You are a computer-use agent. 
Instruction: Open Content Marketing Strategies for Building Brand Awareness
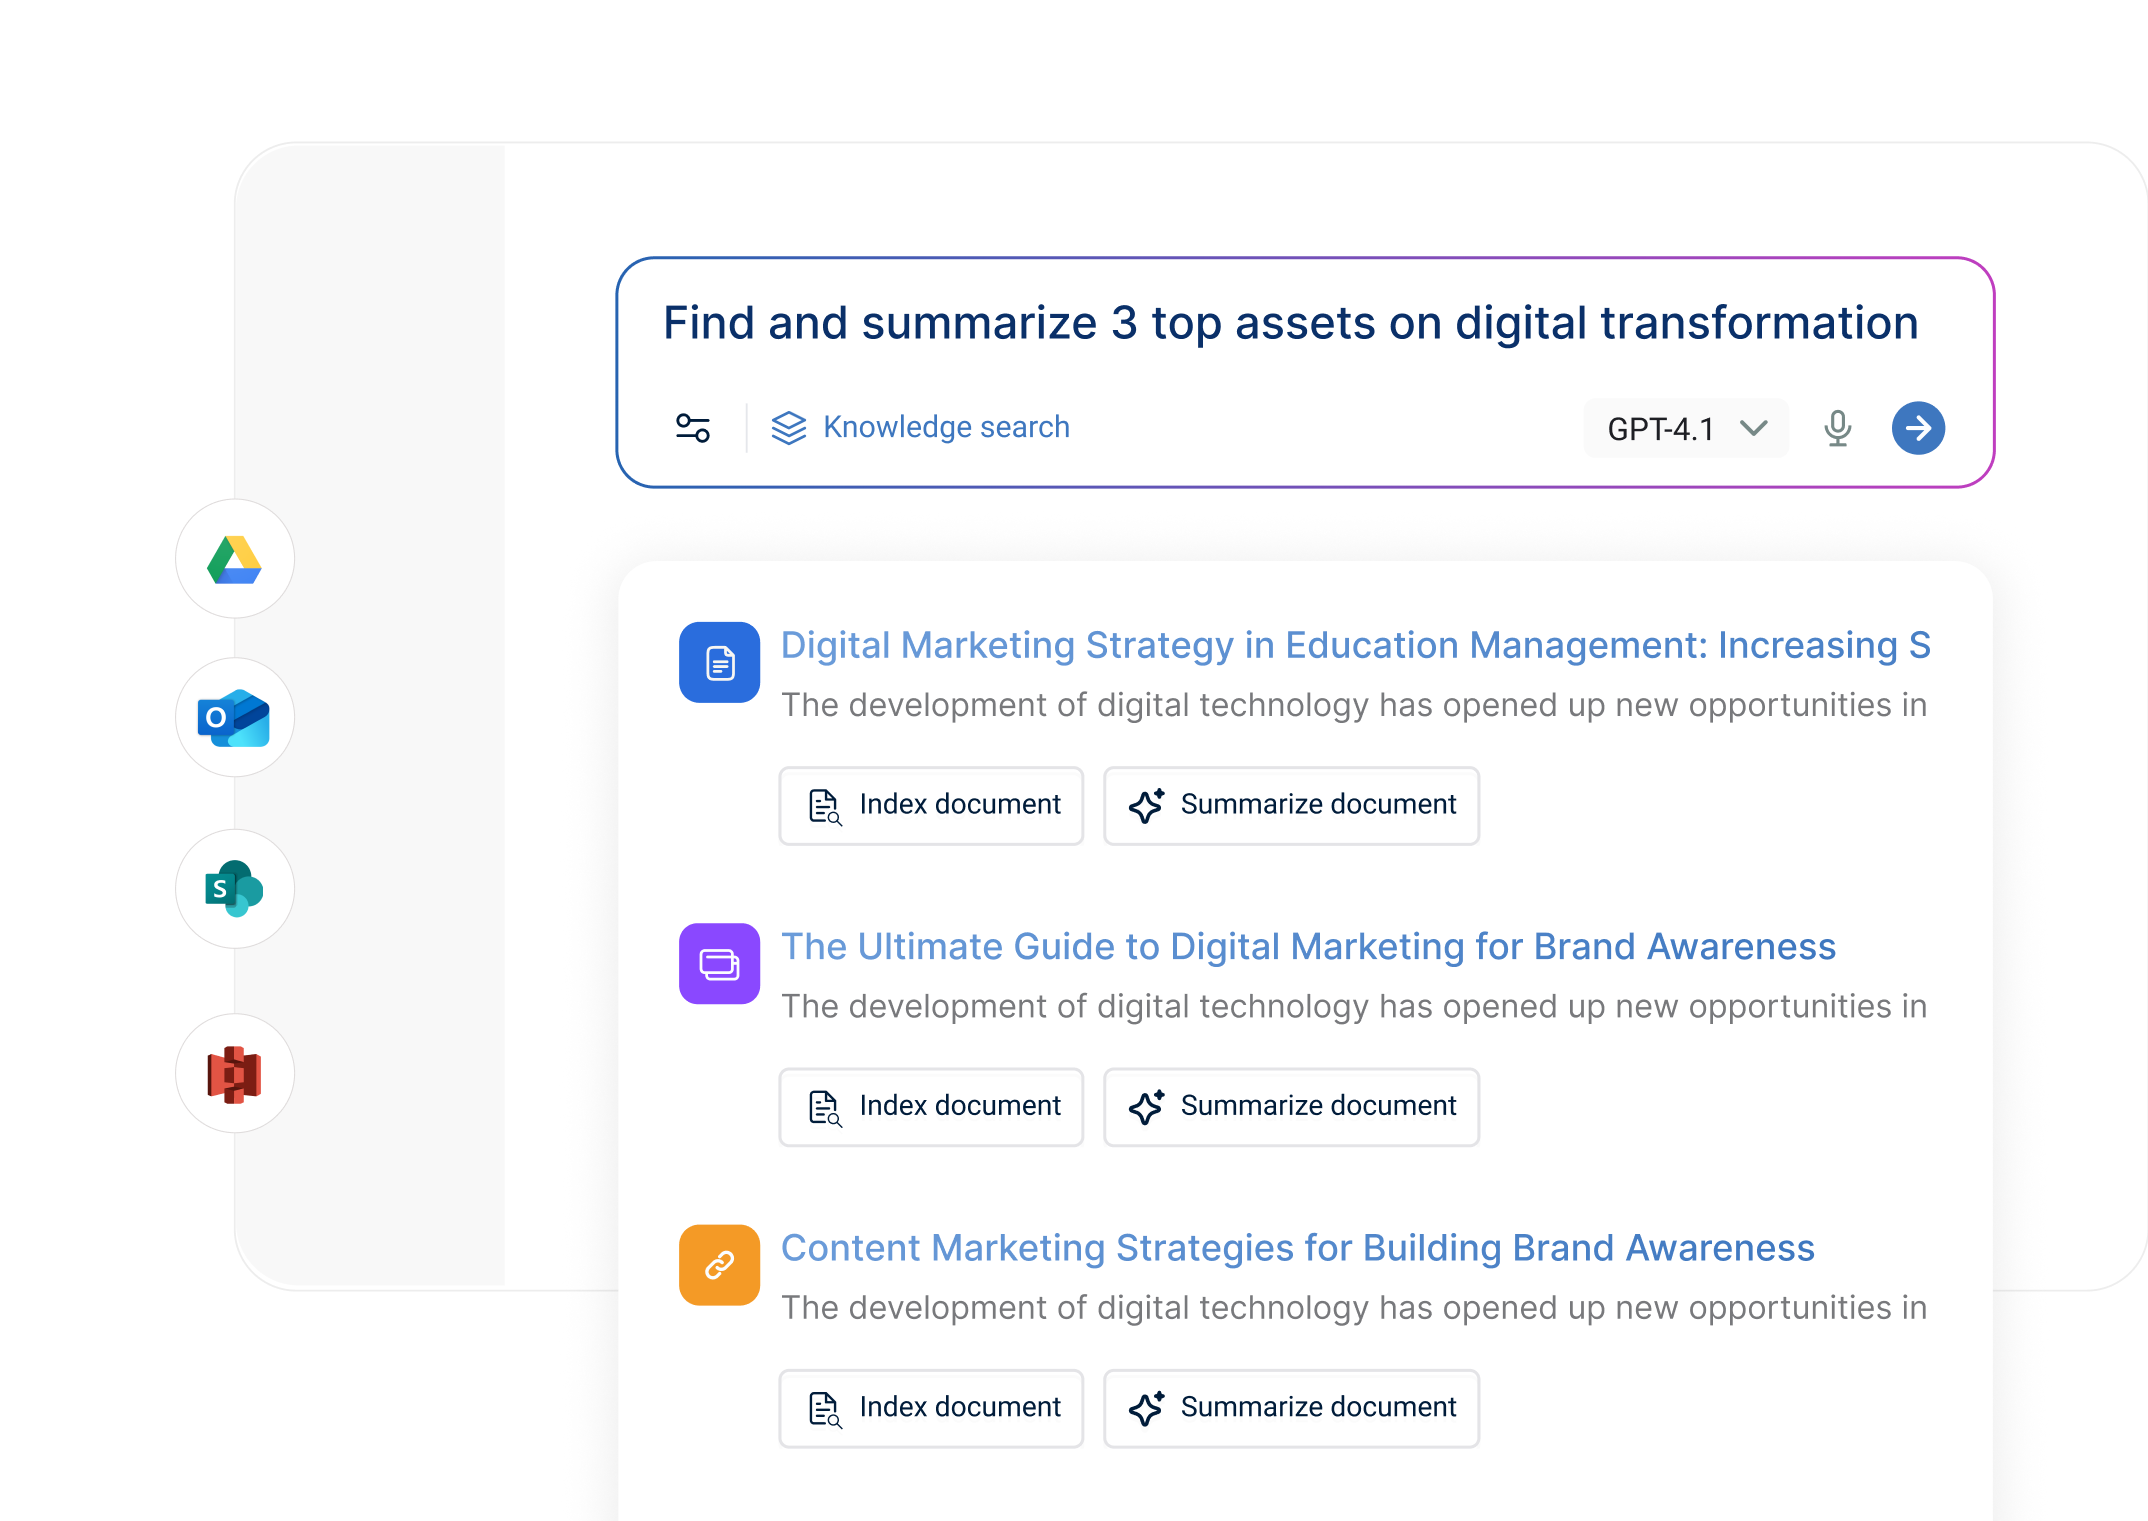[1297, 1248]
